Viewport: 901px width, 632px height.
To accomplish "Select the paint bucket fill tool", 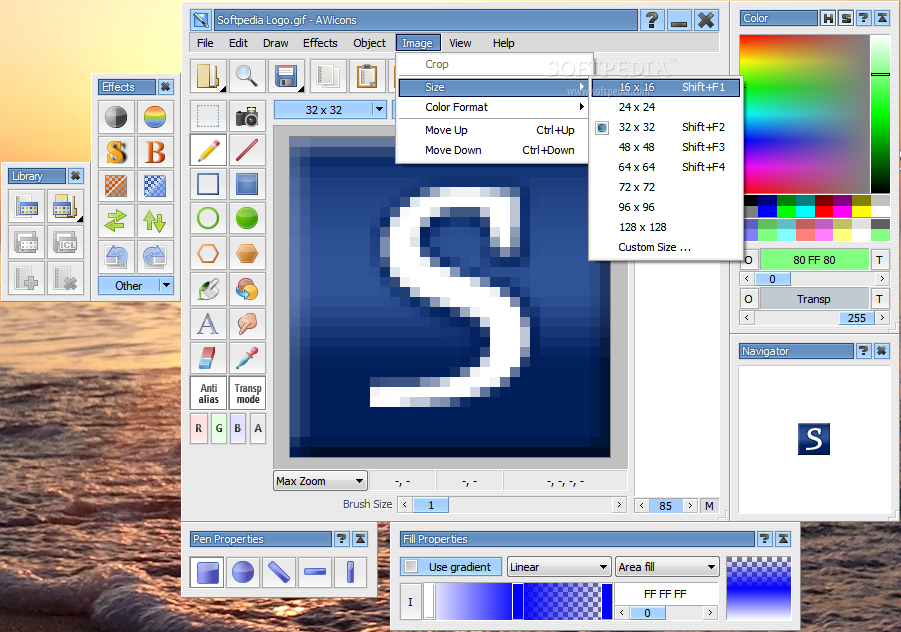I will point(208,289).
